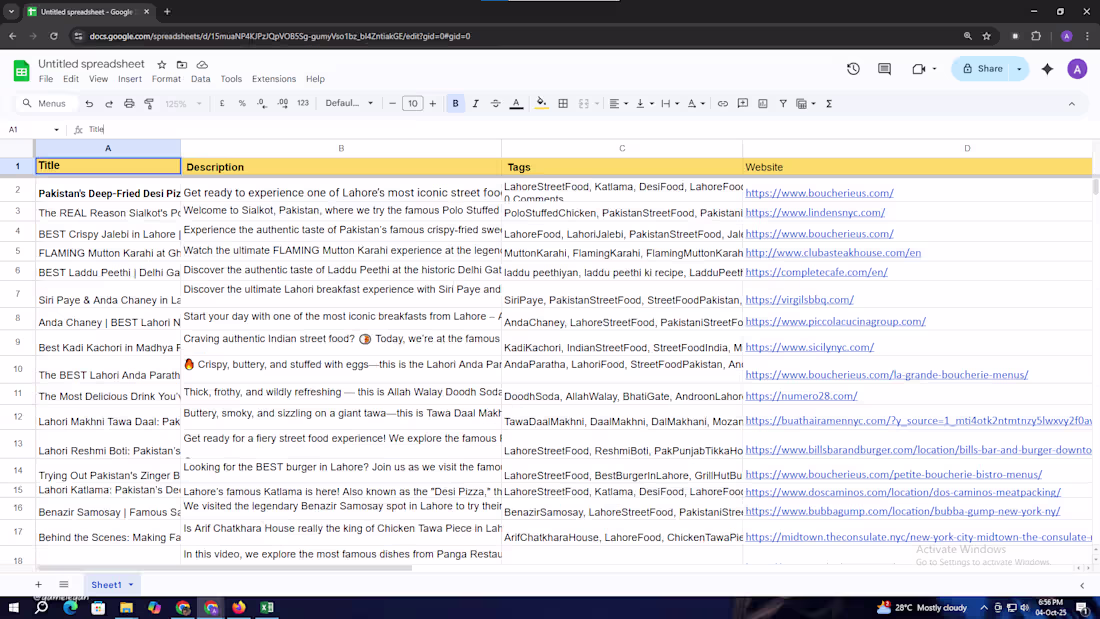Screen dimensions: 1100x619
Task: Open Name box dropdown for A1
Action: tap(56, 130)
